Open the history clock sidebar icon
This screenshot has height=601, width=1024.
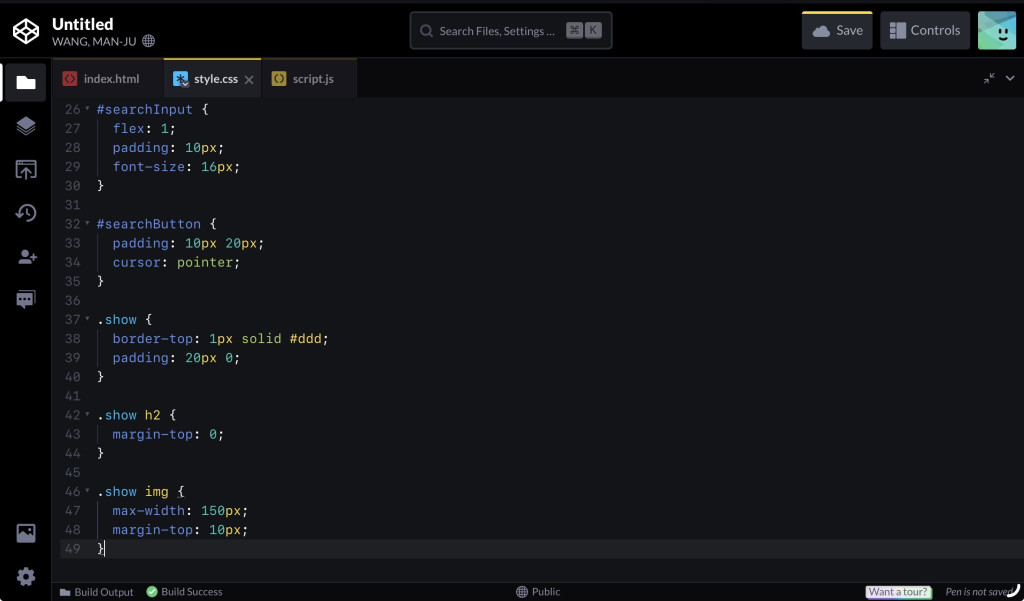(x=25, y=213)
